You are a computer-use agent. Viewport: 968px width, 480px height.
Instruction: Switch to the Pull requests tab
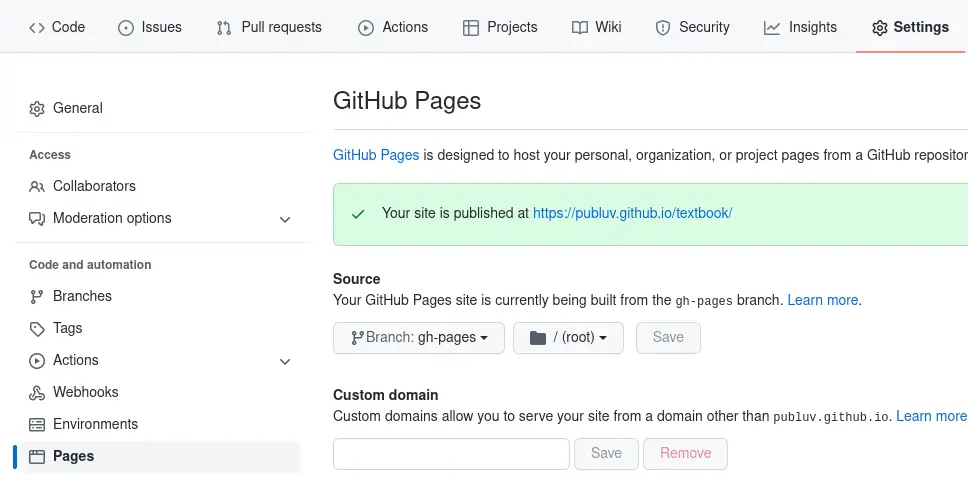click(x=269, y=27)
